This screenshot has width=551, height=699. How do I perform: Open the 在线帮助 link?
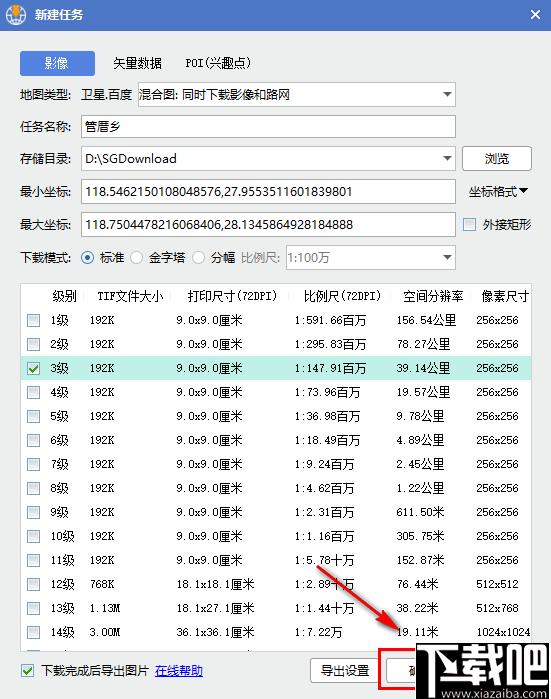(x=179, y=670)
